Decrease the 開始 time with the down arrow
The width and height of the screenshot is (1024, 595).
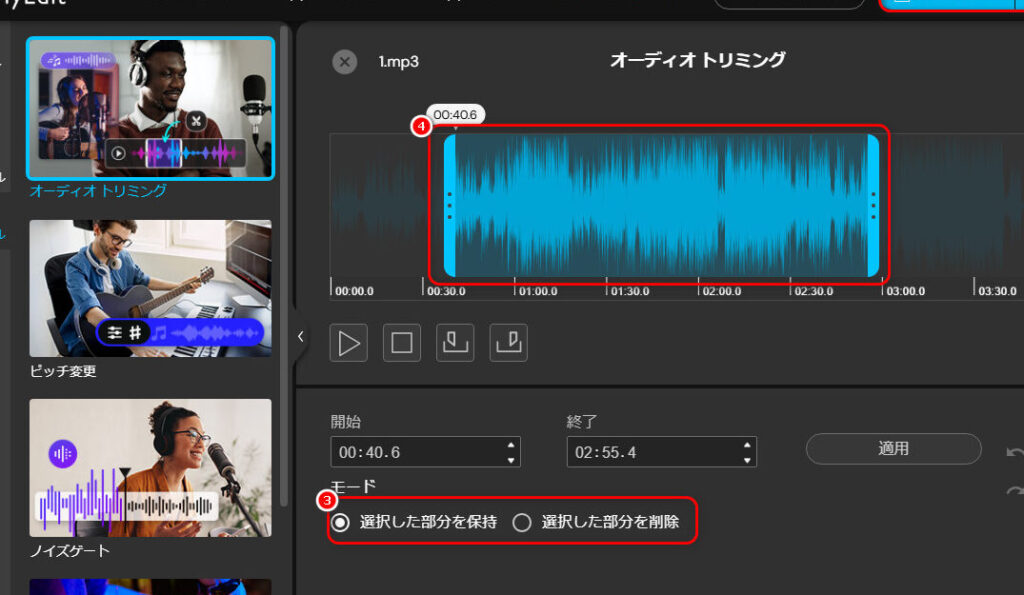tap(512, 460)
